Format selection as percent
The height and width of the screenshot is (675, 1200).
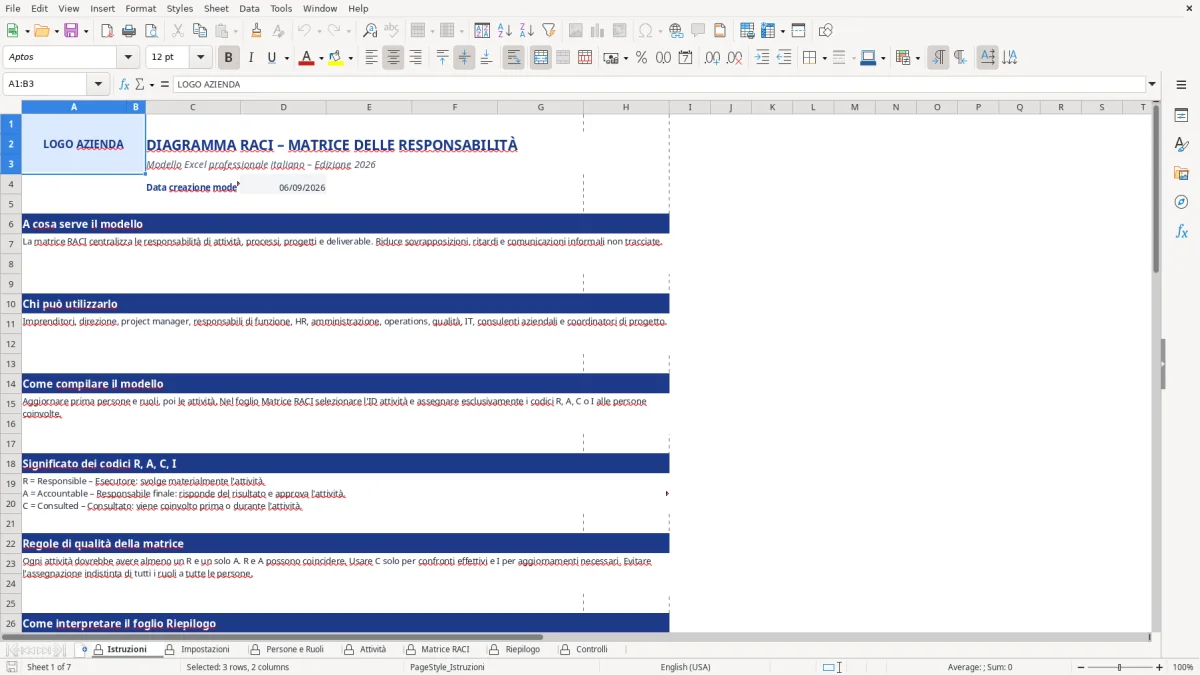pos(641,58)
